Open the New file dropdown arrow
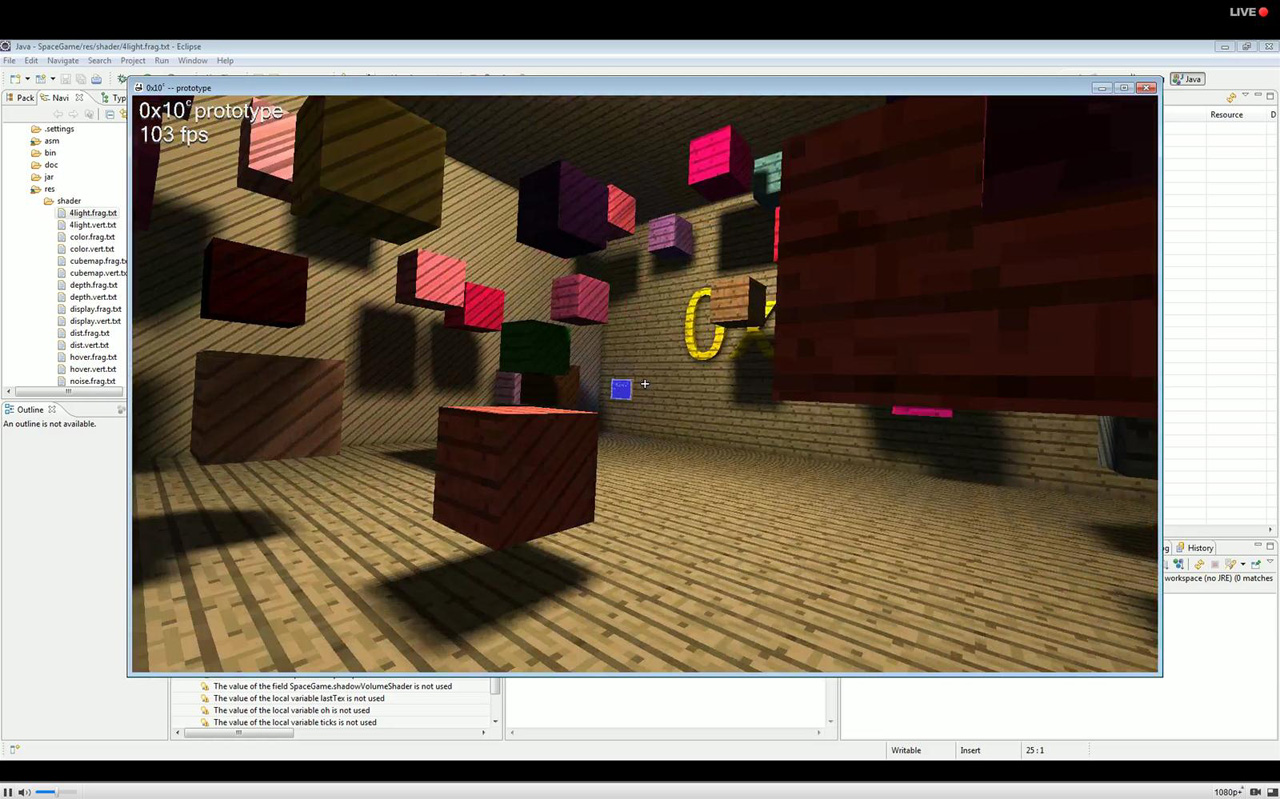 [x=27, y=79]
